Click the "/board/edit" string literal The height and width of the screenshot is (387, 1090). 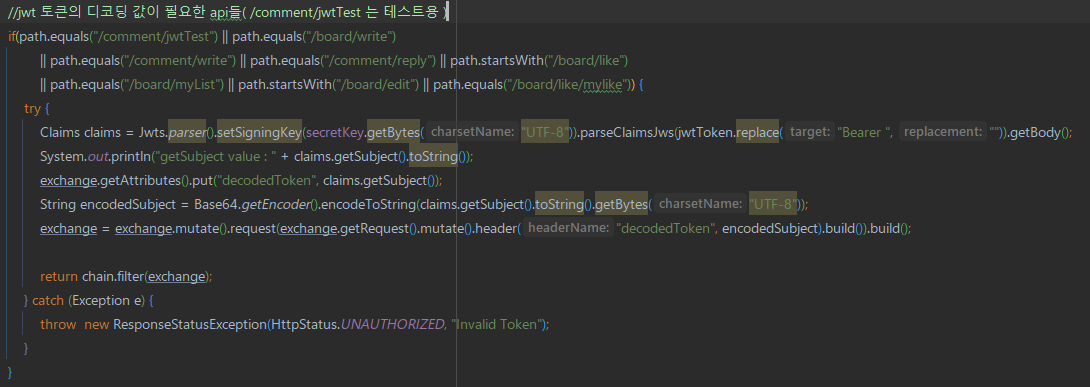pyautogui.click(x=377, y=85)
